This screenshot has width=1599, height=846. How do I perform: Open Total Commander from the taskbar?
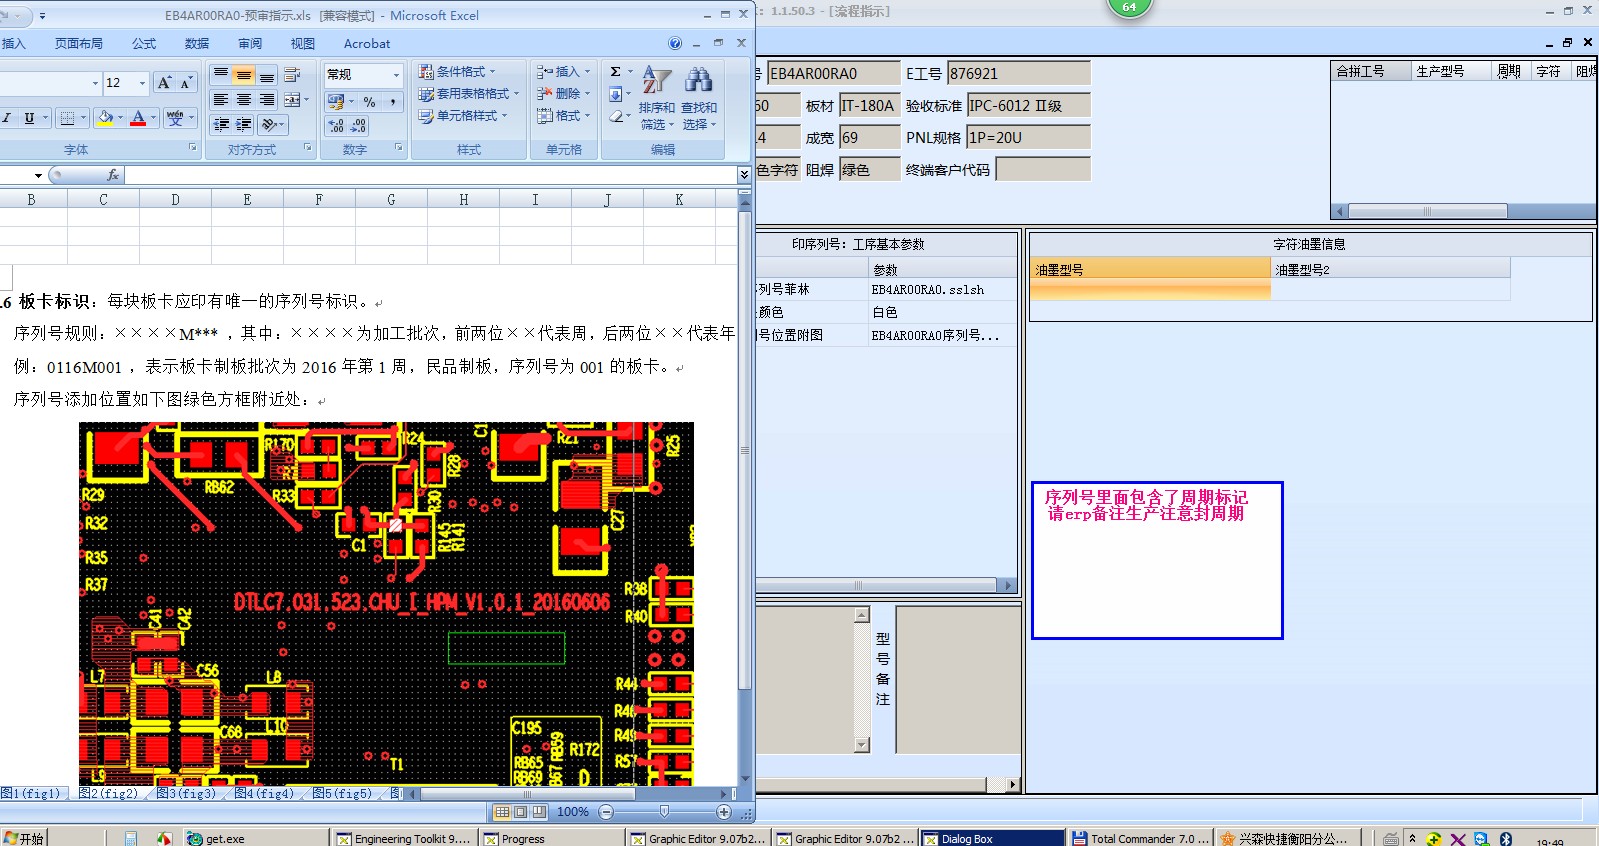(1140, 838)
